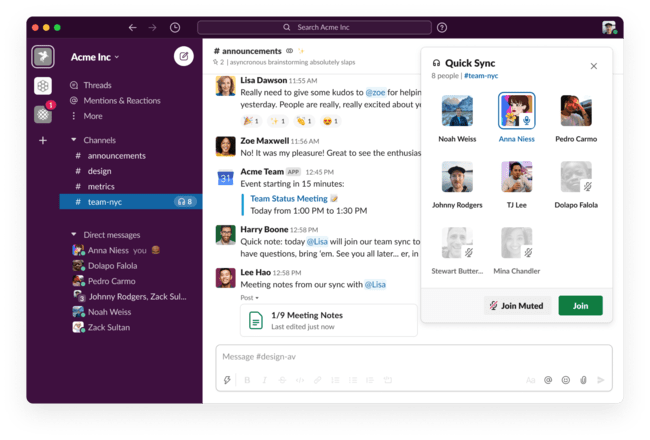This screenshot has height=440, width=650.
Task: Mention someone with the @ icon
Action: pos(548,380)
